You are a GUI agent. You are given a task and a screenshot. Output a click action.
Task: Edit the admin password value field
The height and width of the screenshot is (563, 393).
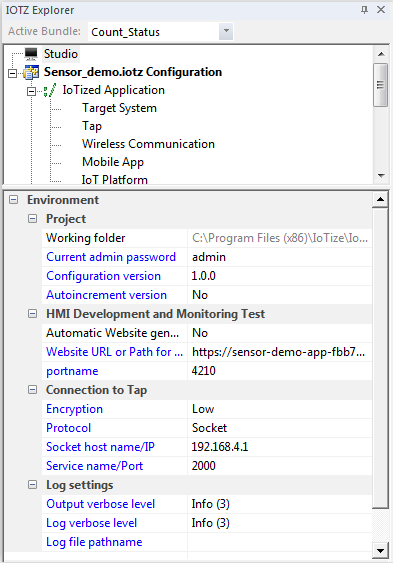[x=280, y=257]
